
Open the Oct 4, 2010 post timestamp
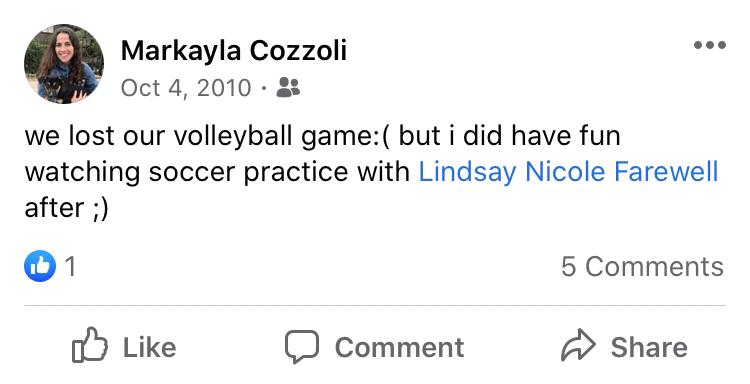click(x=186, y=88)
